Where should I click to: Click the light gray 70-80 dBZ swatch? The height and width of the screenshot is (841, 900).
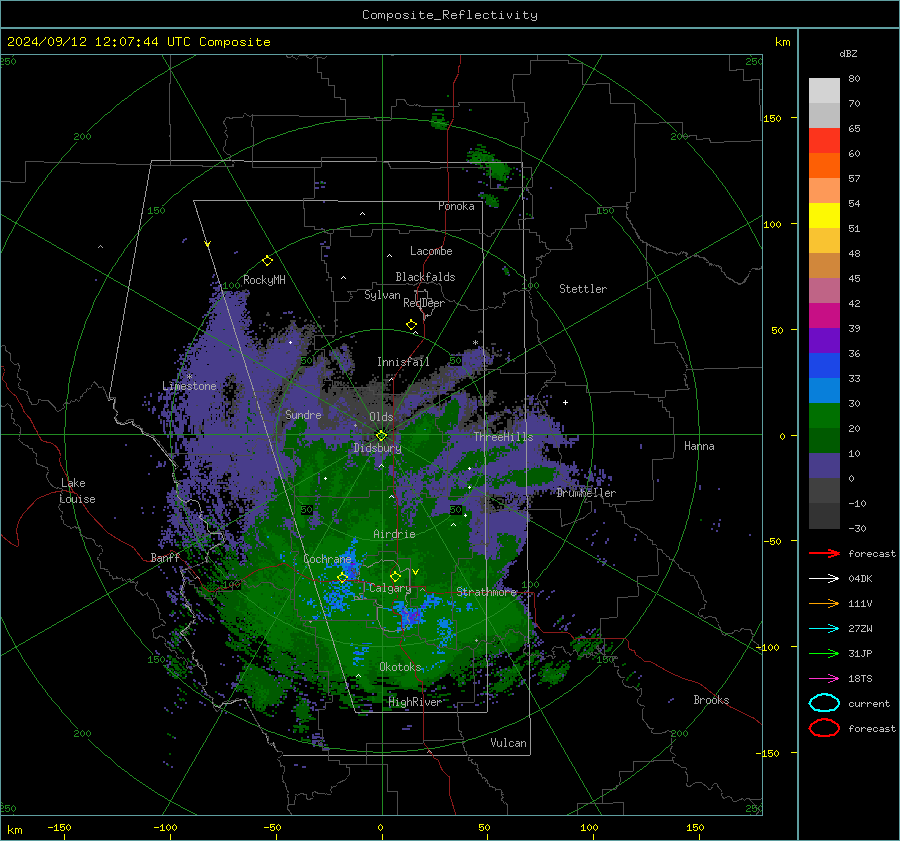(824, 91)
